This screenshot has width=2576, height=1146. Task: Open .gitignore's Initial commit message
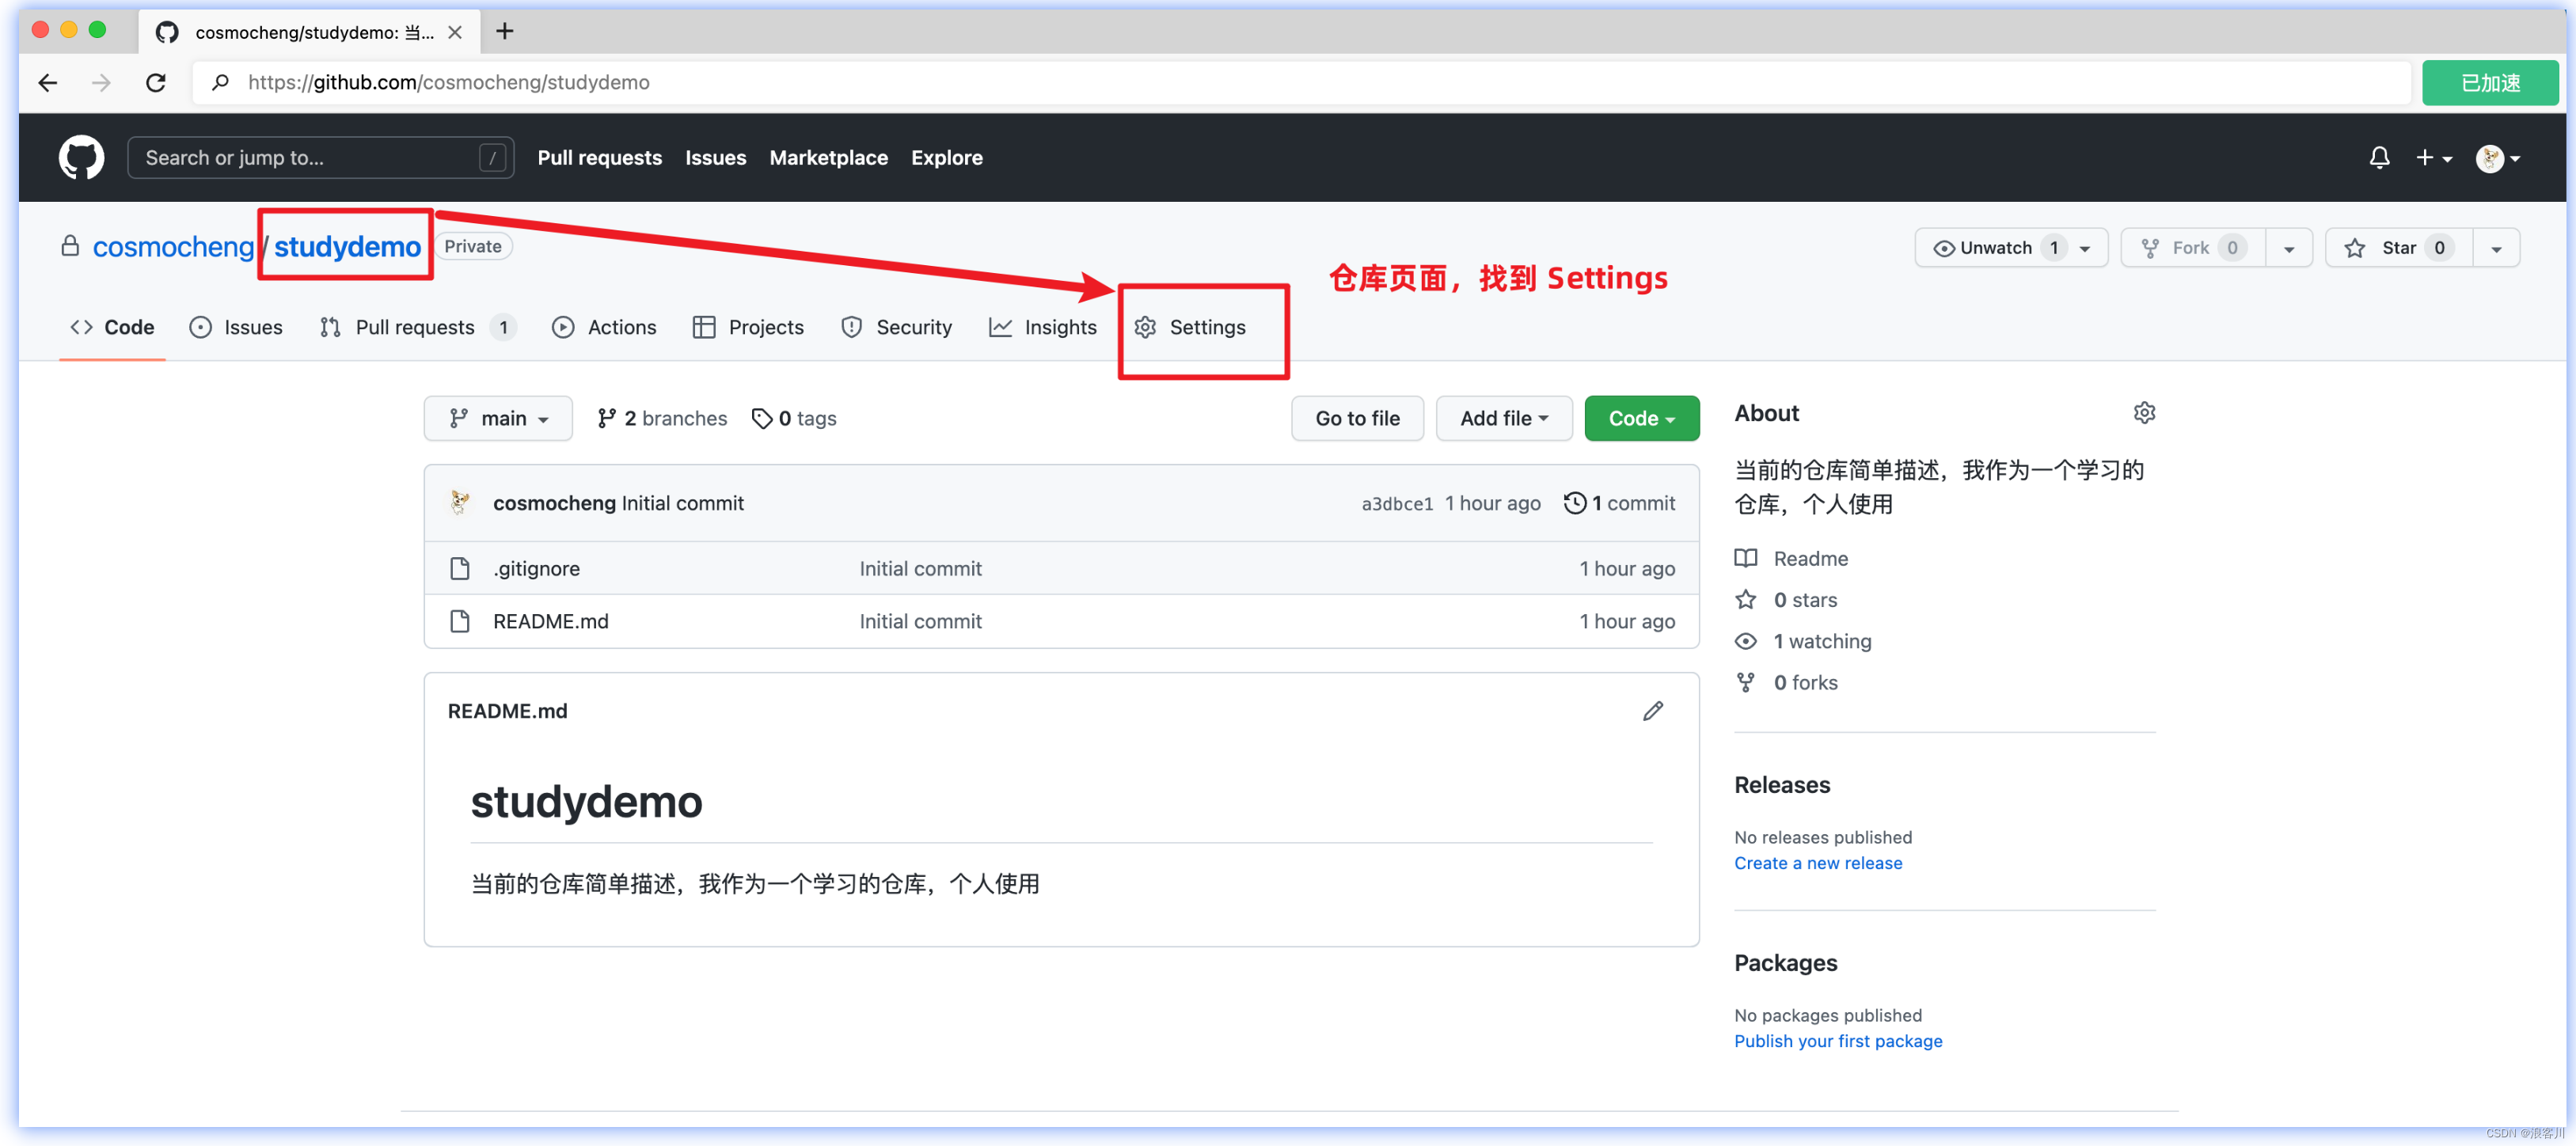pyautogui.click(x=920, y=568)
